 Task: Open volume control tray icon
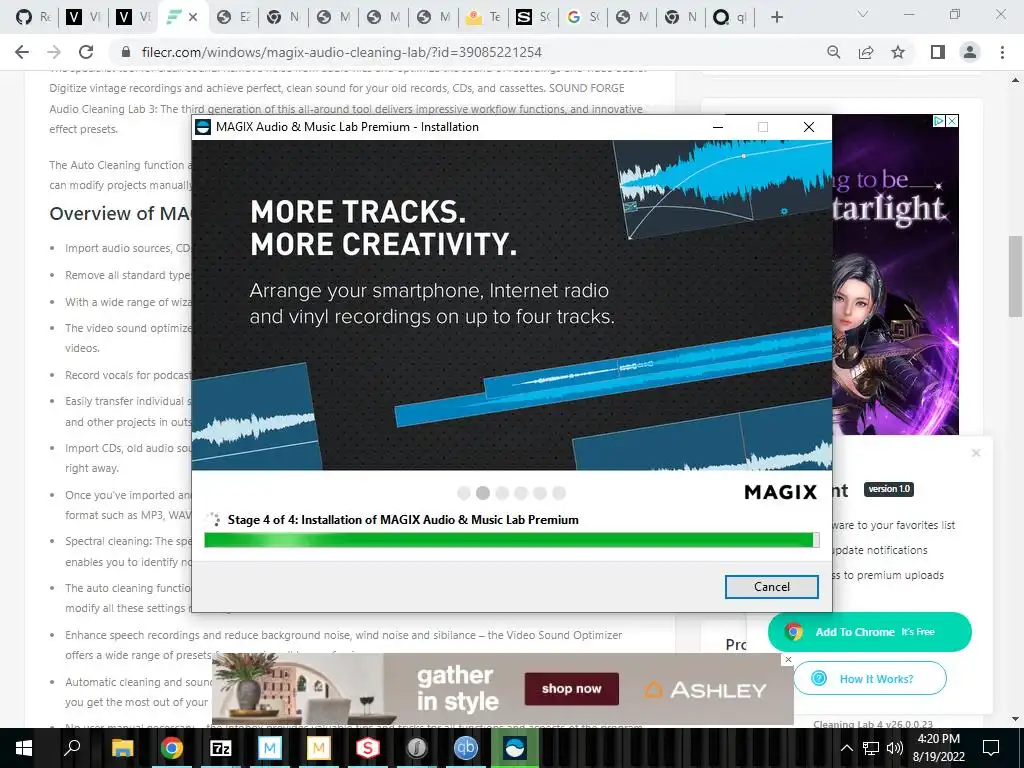tap(894, 748)
